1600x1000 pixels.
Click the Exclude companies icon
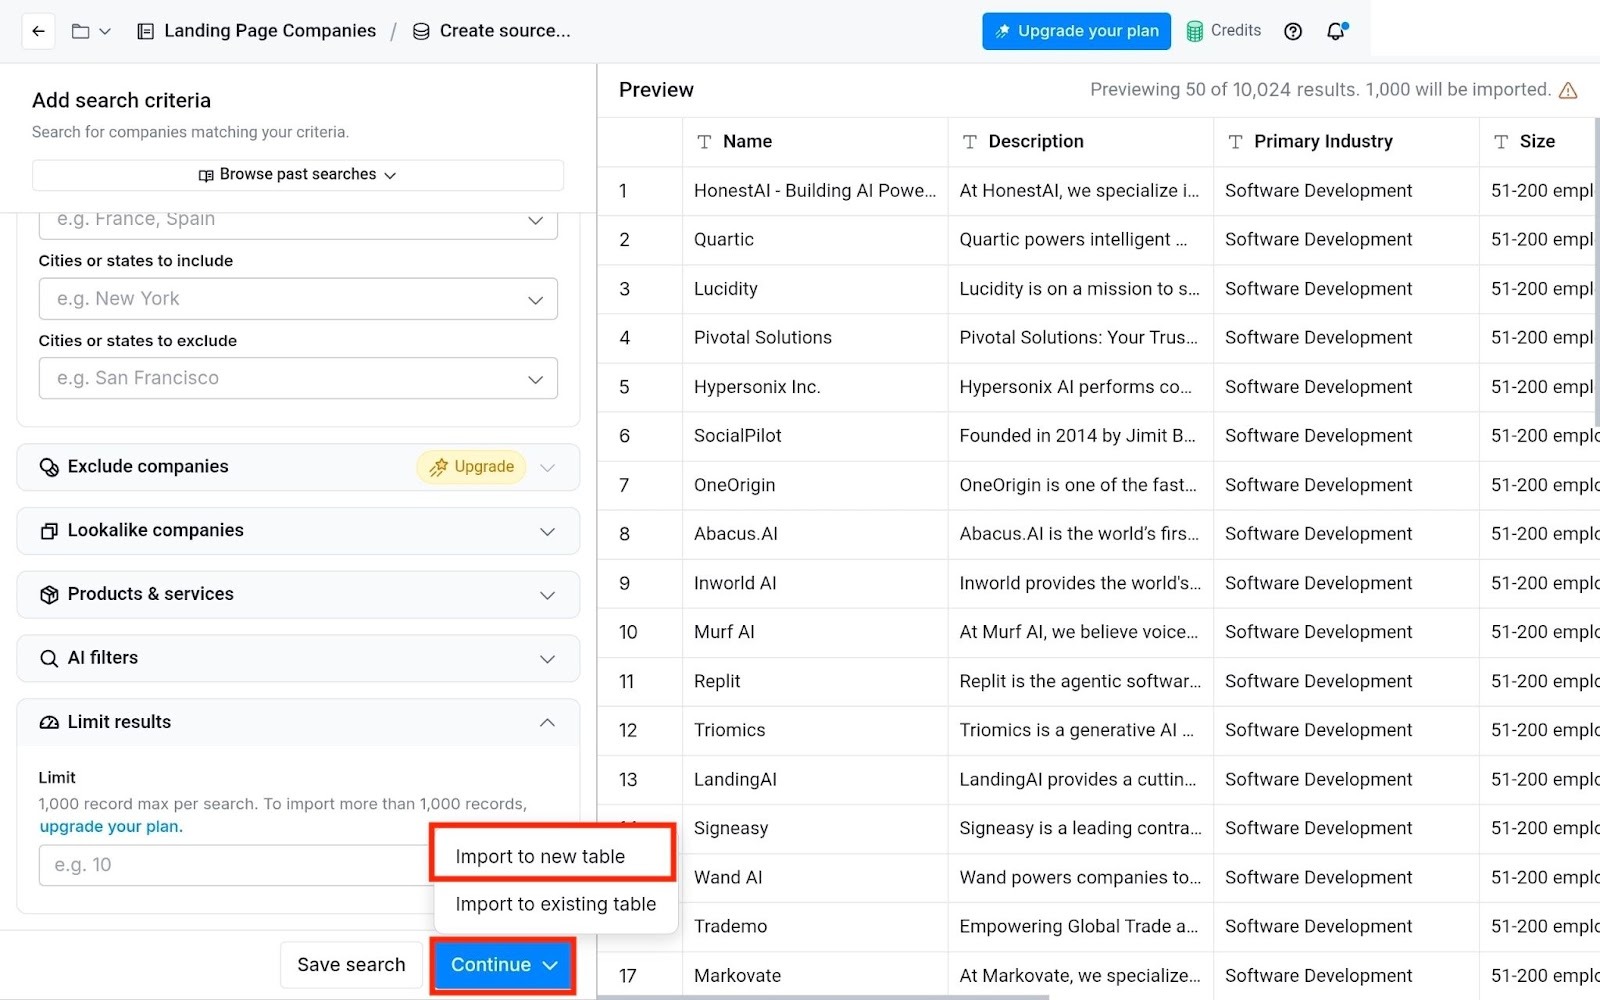(x=48, y=467)
